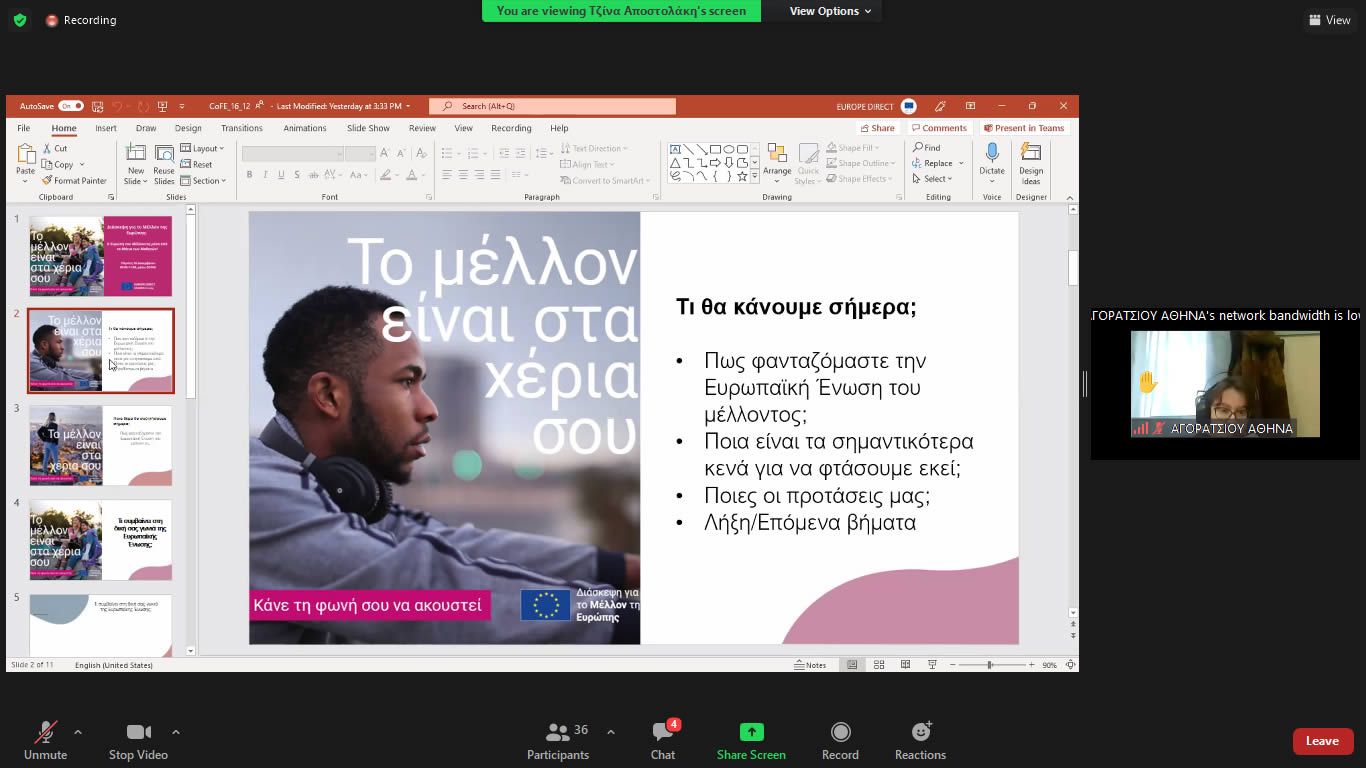
Task: Click the green Share Screen icon
Action: pyautogui.click(x=751, y=732)
